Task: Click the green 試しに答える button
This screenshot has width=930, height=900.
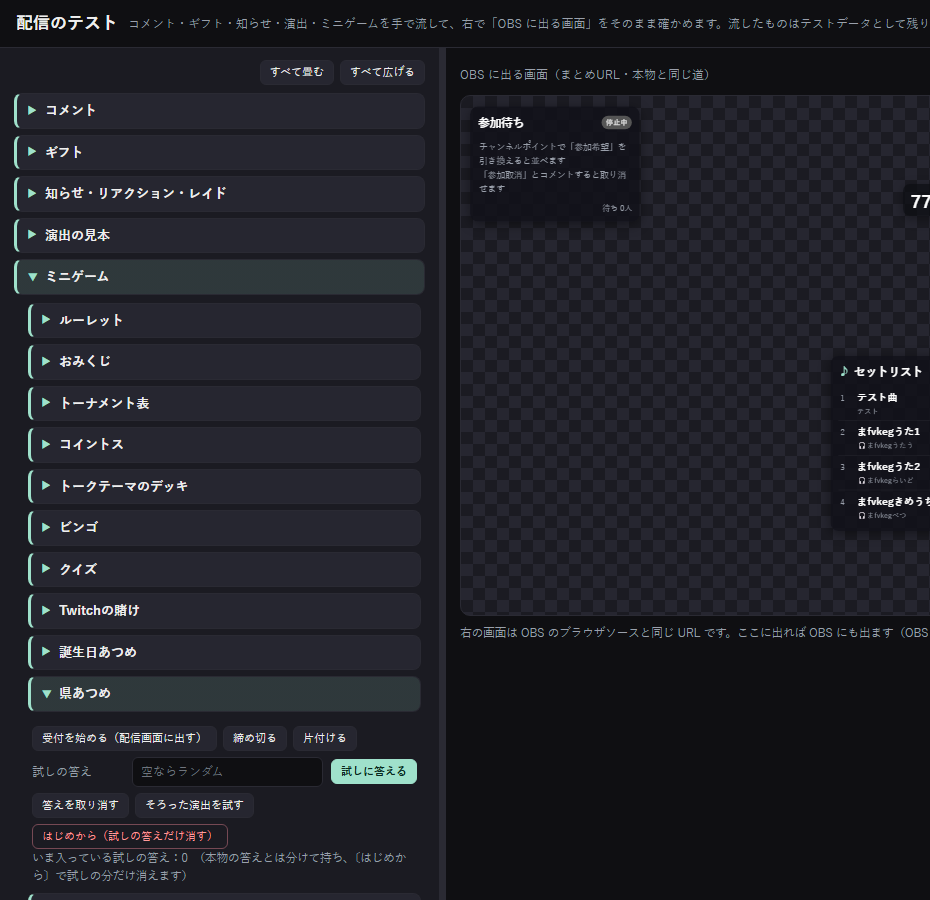Action: (x=374, y=771)
